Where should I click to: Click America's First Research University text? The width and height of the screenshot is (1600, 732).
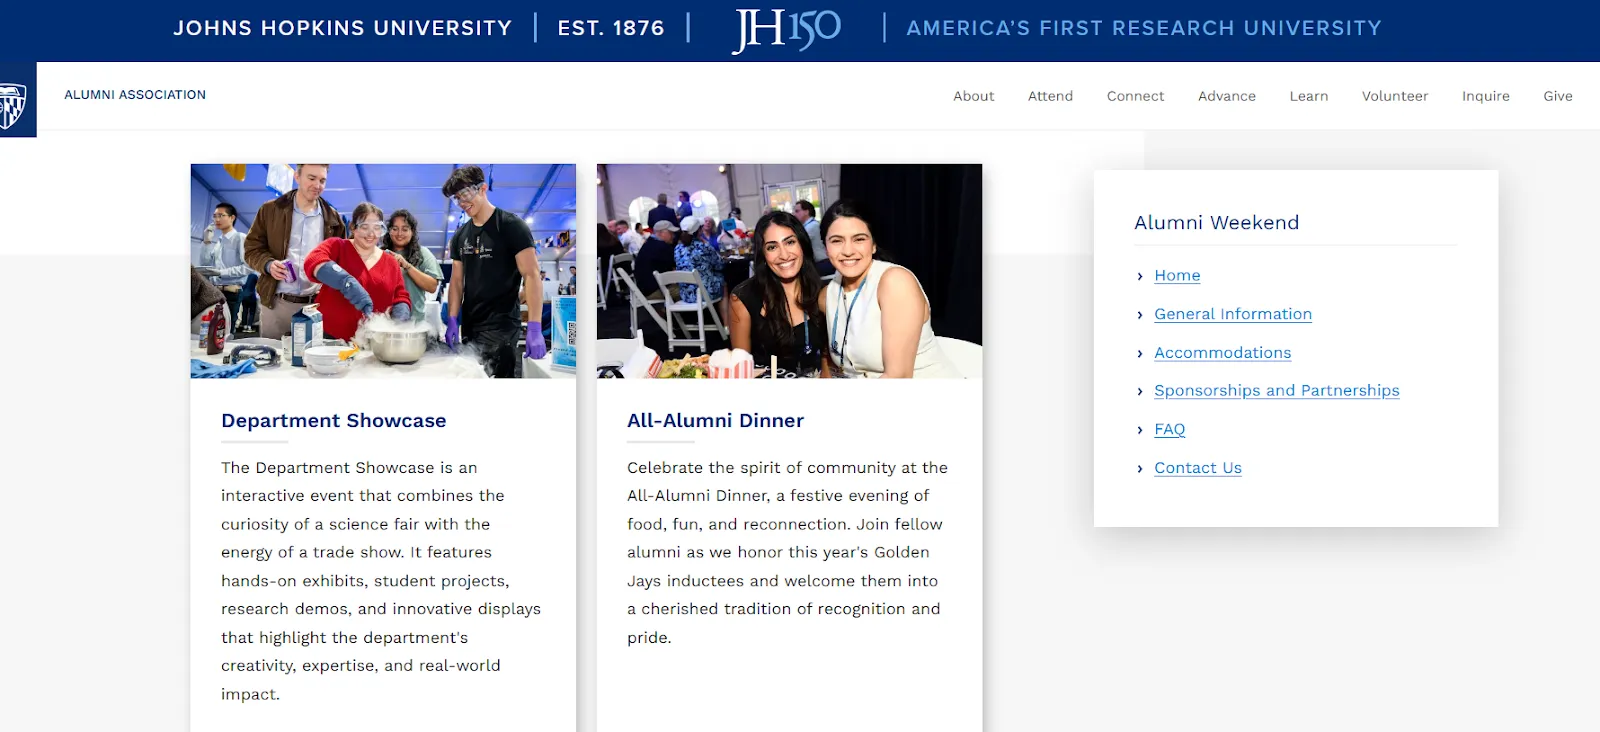(x=1144, y=28)
